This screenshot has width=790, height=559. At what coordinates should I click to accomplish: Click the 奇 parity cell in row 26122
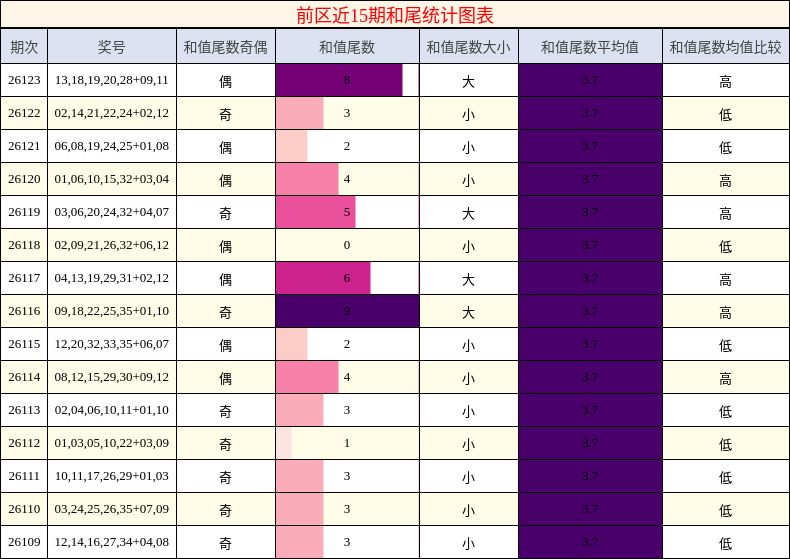point(226,113)
